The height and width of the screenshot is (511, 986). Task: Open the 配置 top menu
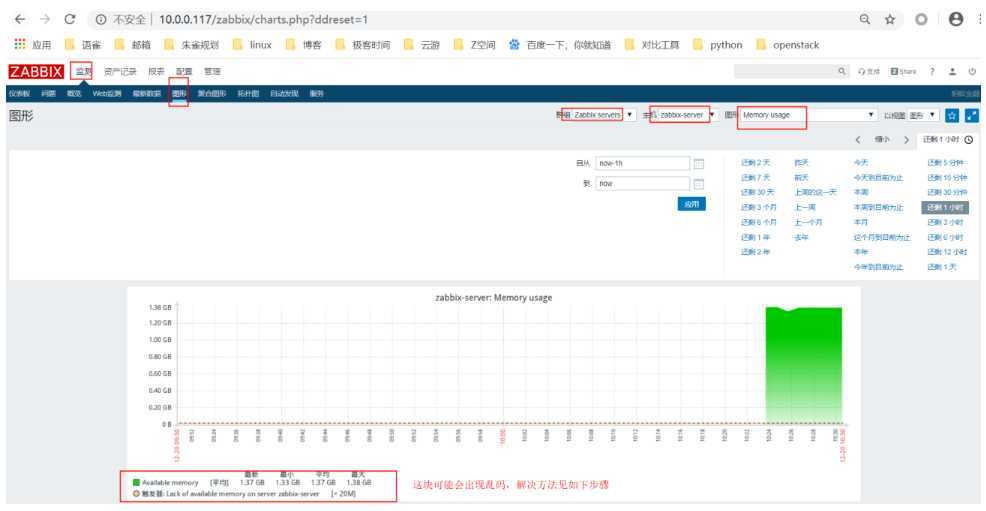(x=184, y=72)
